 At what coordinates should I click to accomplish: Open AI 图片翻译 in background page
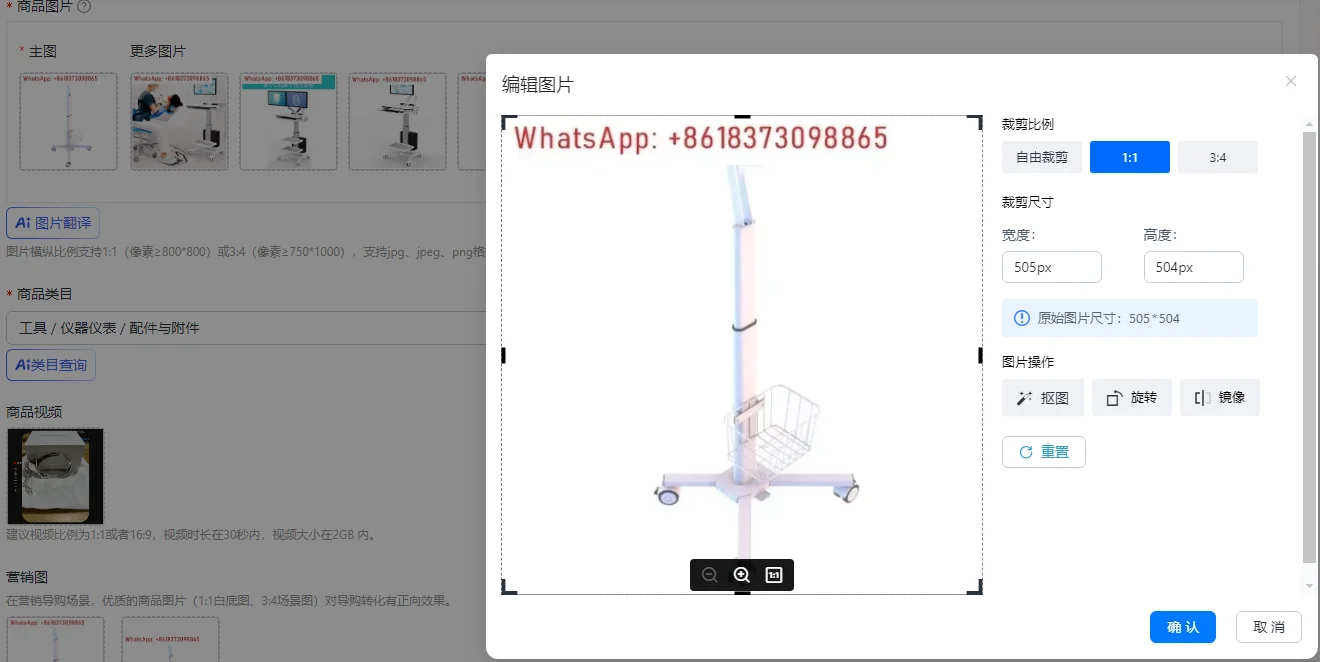(53, 222)
